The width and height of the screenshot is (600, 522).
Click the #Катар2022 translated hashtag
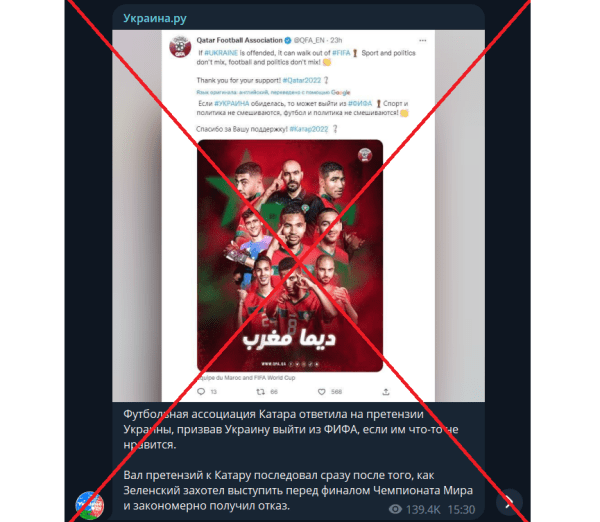(309, 129)
